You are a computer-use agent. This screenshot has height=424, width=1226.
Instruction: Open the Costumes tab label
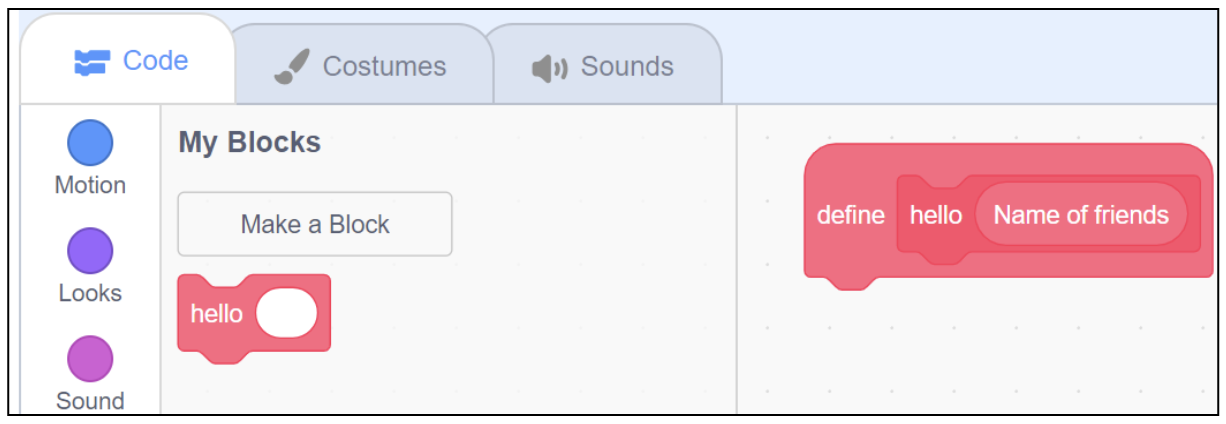tap(384, 67)
